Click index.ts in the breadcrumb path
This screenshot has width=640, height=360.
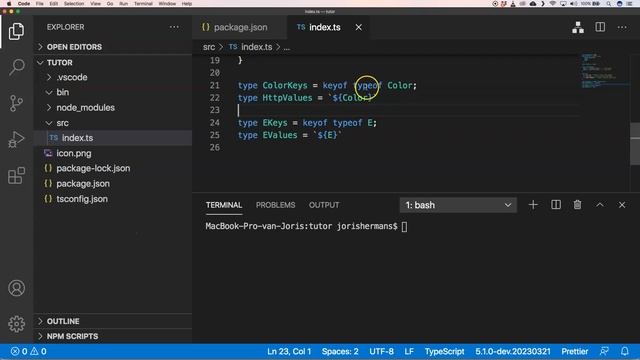(256, 47)
